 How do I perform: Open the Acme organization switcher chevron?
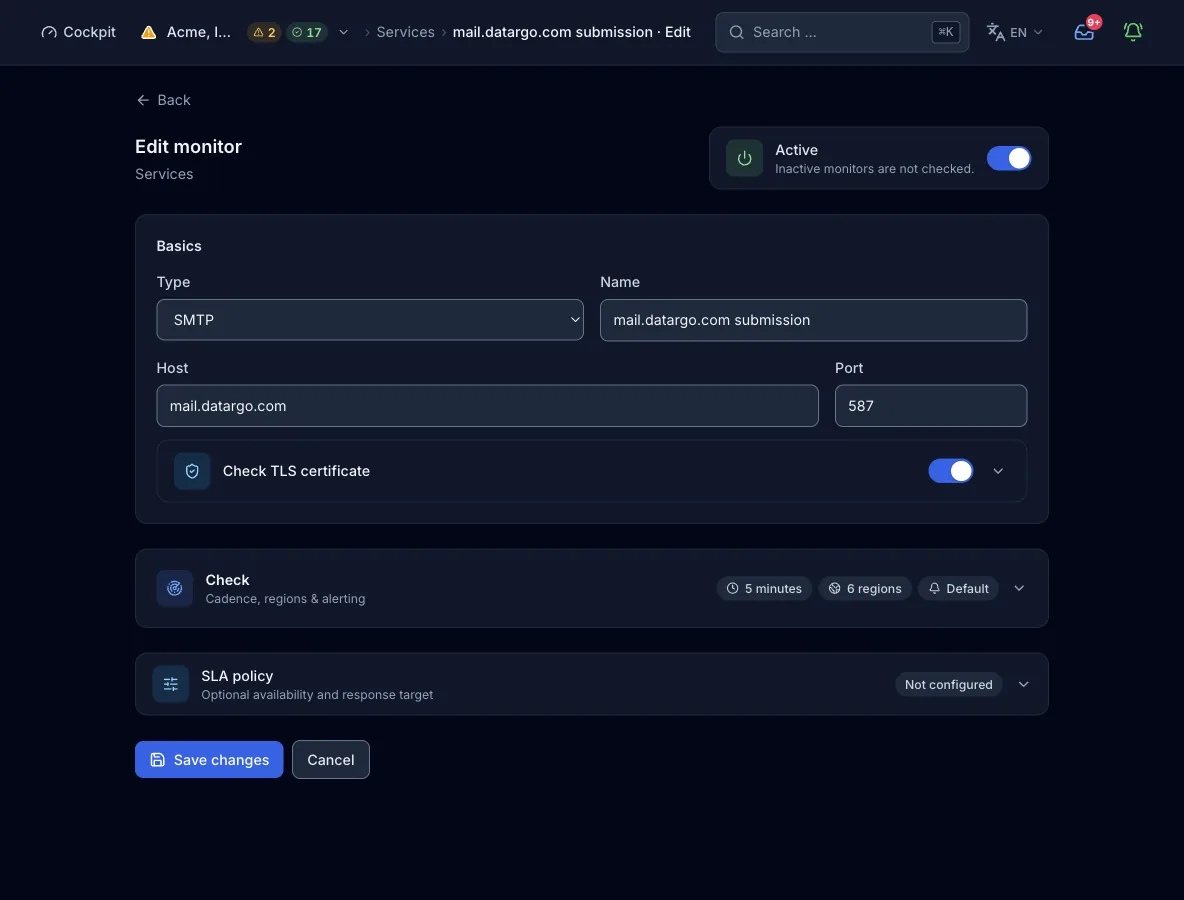[x=344, y=32]
